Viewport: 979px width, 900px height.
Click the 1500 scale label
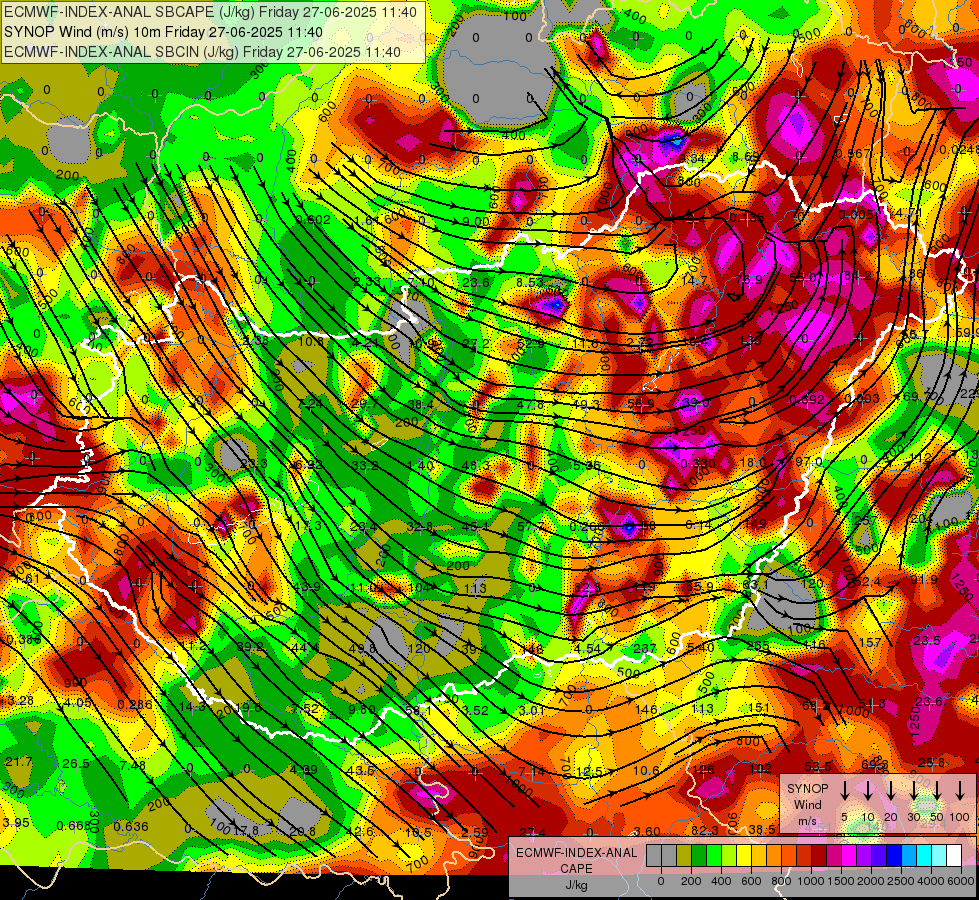click(x=840, y=881)
